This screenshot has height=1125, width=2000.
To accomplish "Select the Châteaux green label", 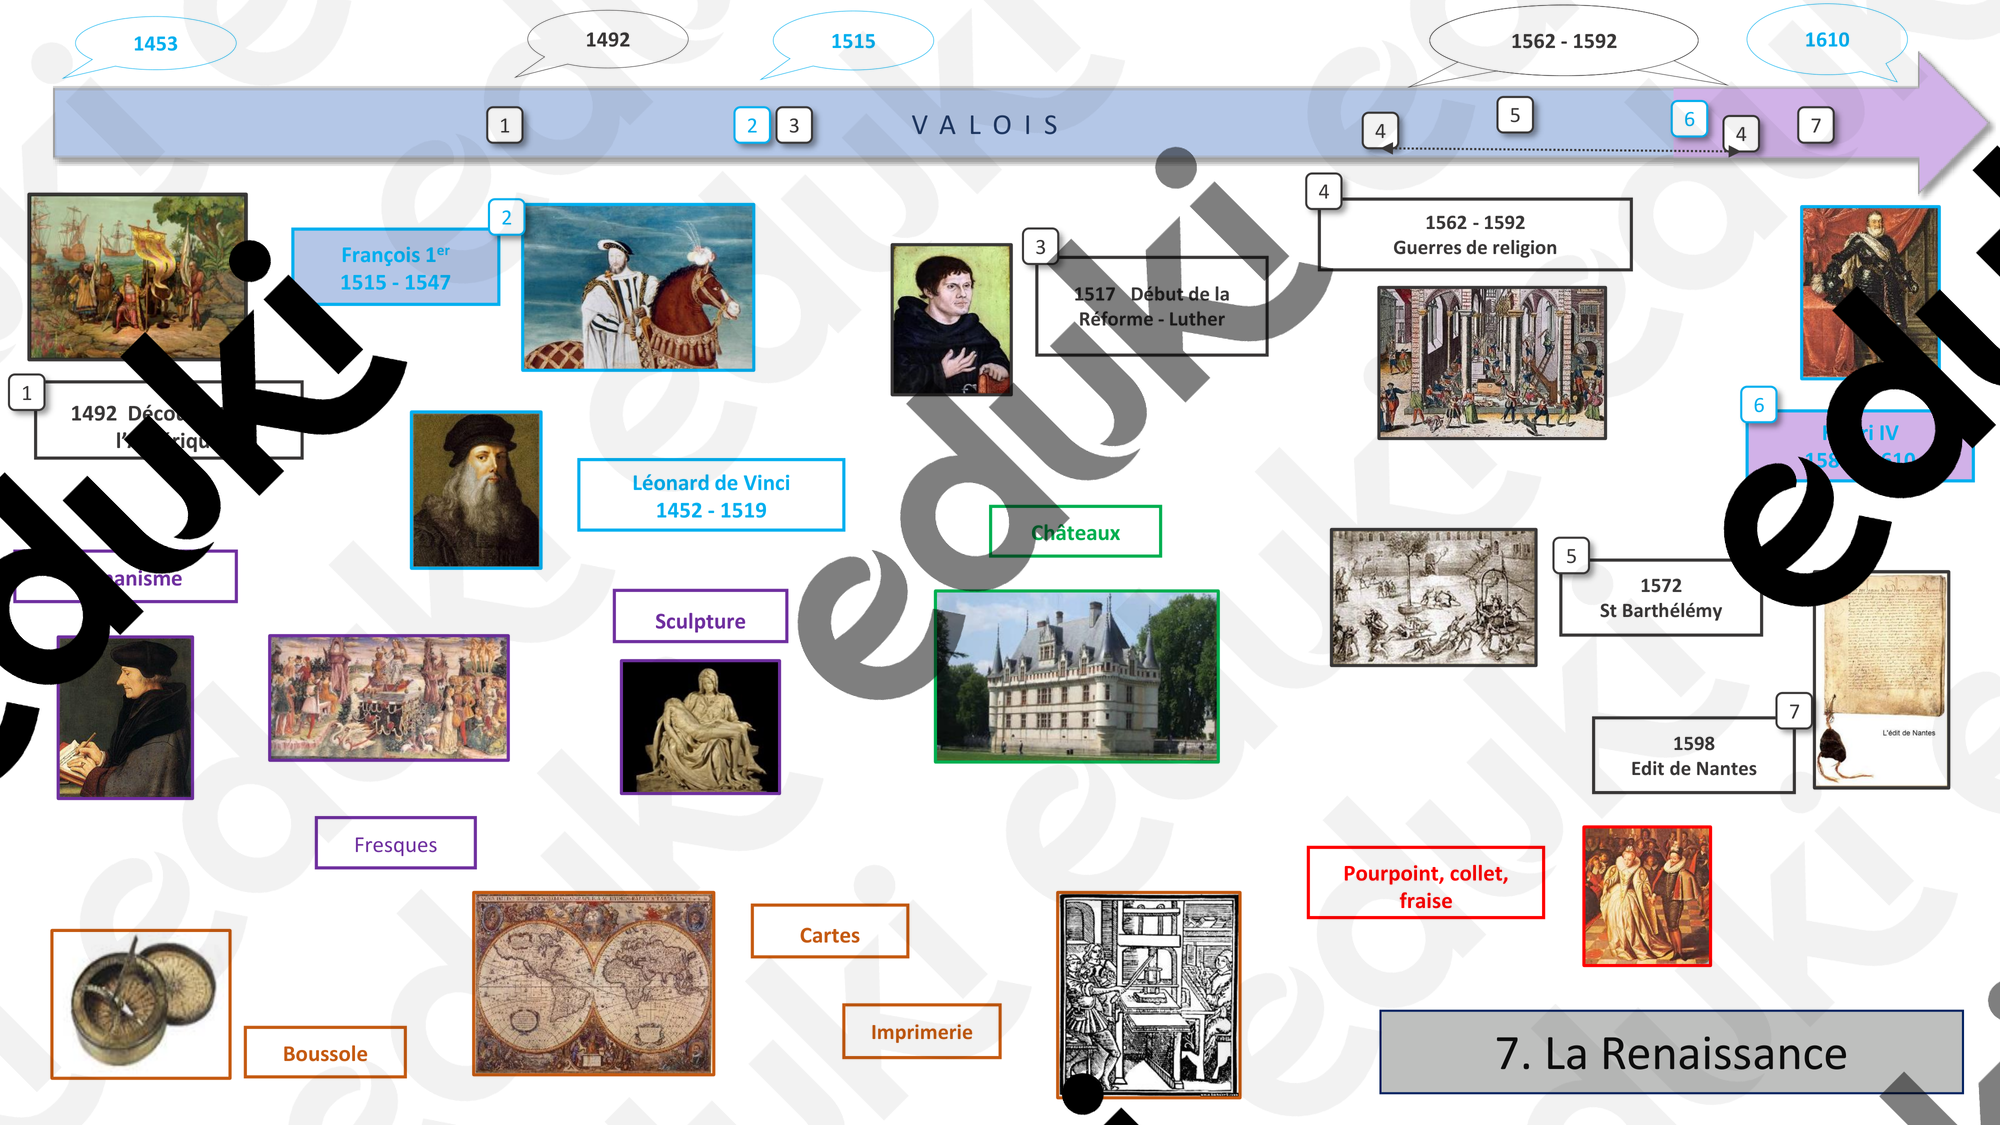I will (1076, 532).
